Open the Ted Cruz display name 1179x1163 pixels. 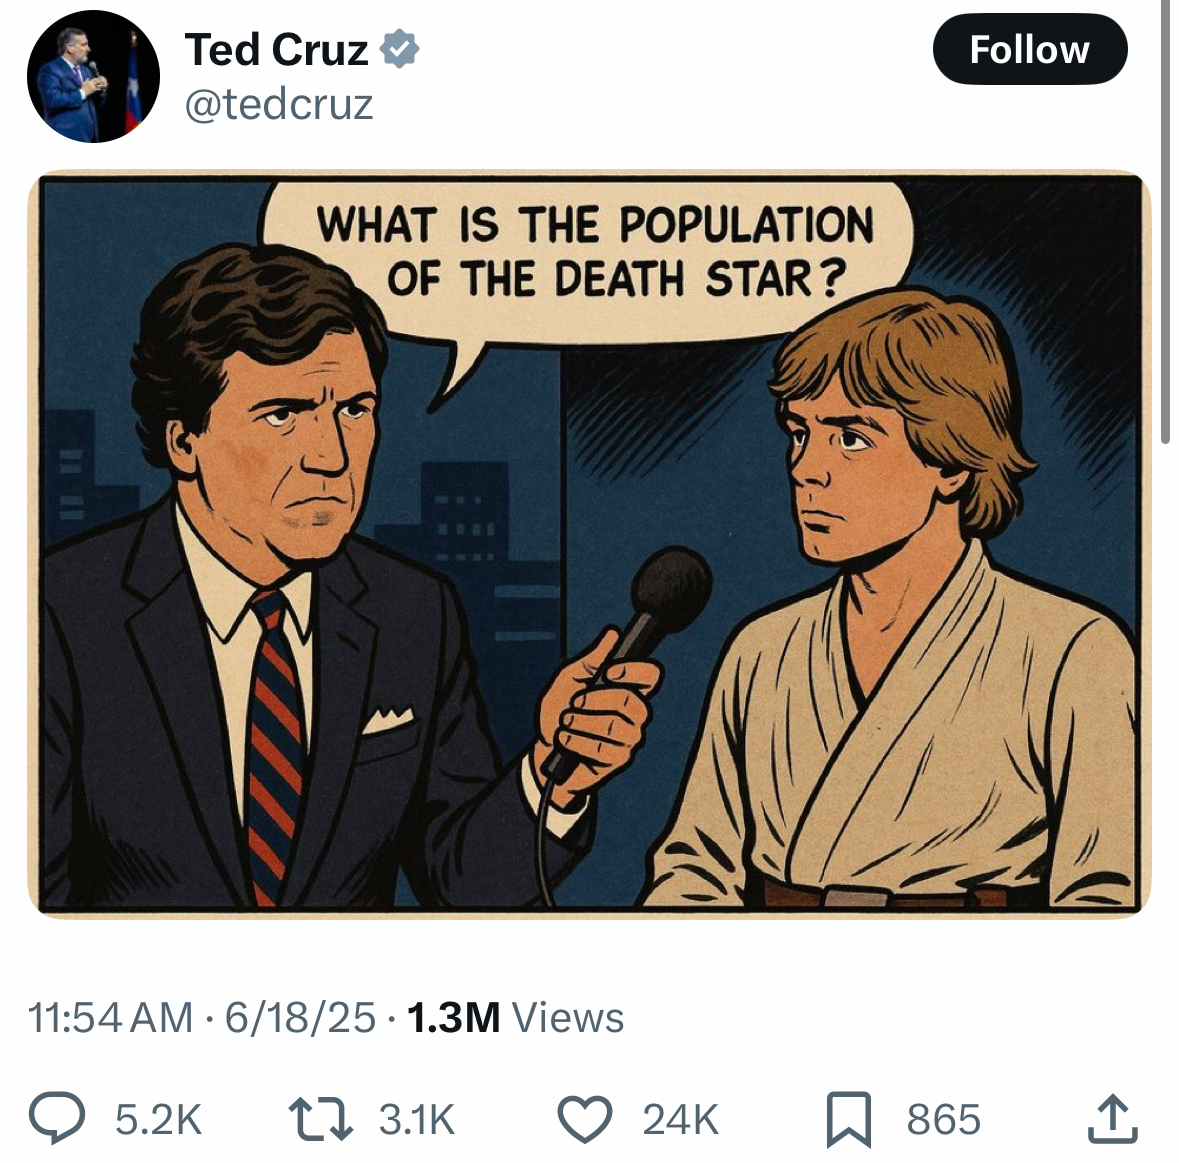tap(276, 50)
